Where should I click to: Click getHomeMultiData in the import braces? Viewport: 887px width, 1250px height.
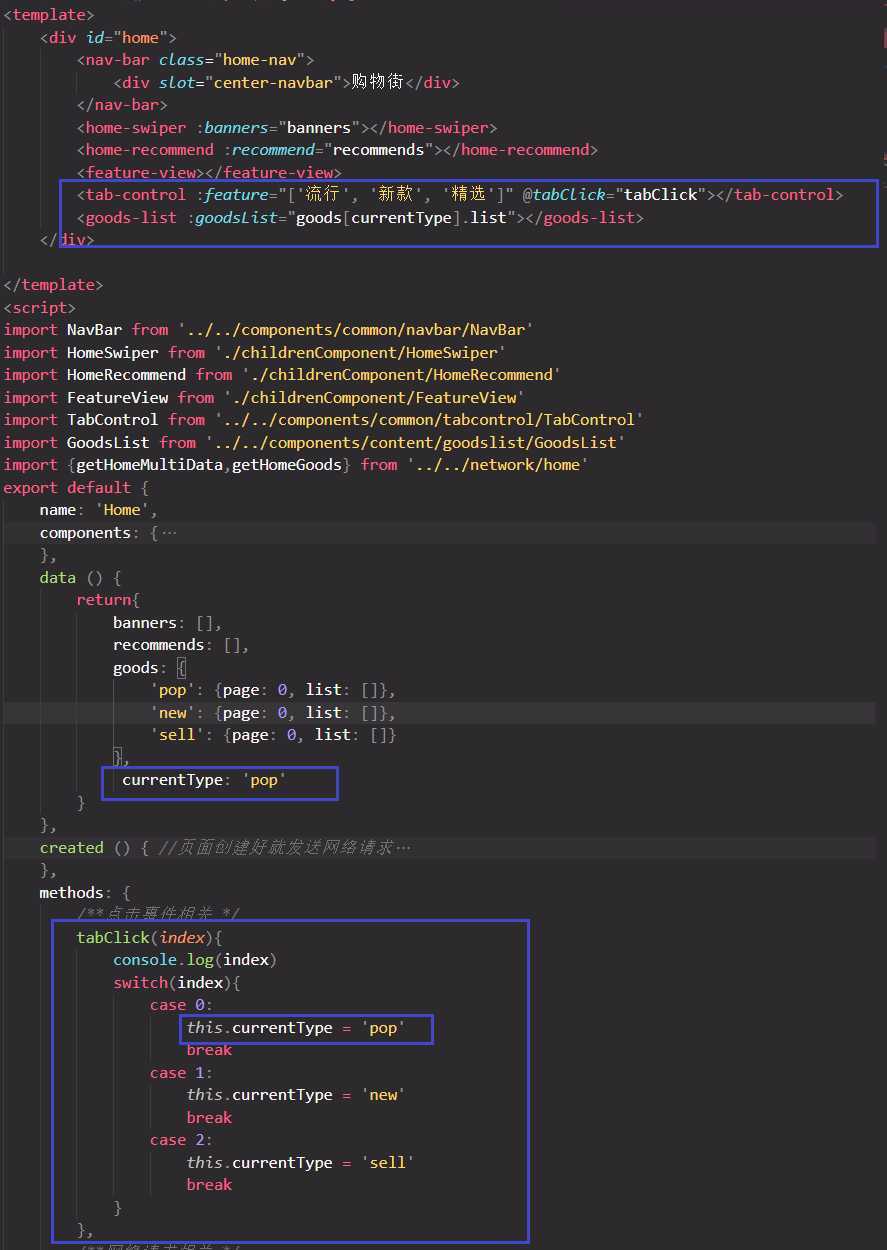150,465
